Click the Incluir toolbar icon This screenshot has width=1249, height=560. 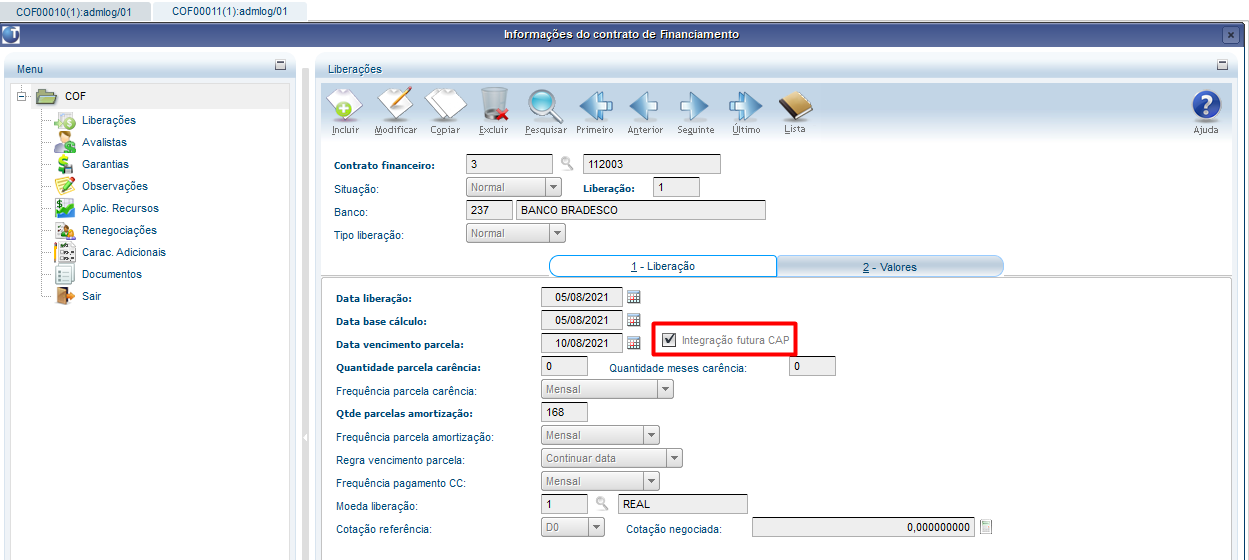(344, 106)
